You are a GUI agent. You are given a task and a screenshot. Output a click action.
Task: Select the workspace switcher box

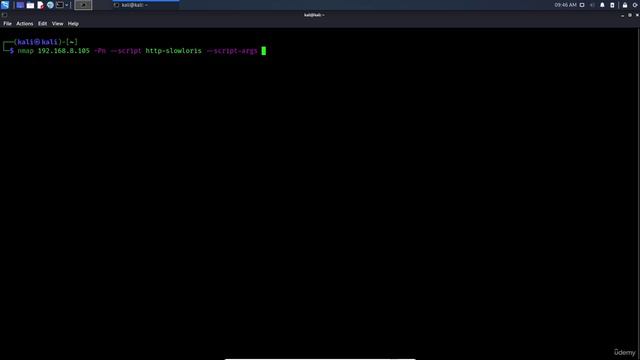83,5
